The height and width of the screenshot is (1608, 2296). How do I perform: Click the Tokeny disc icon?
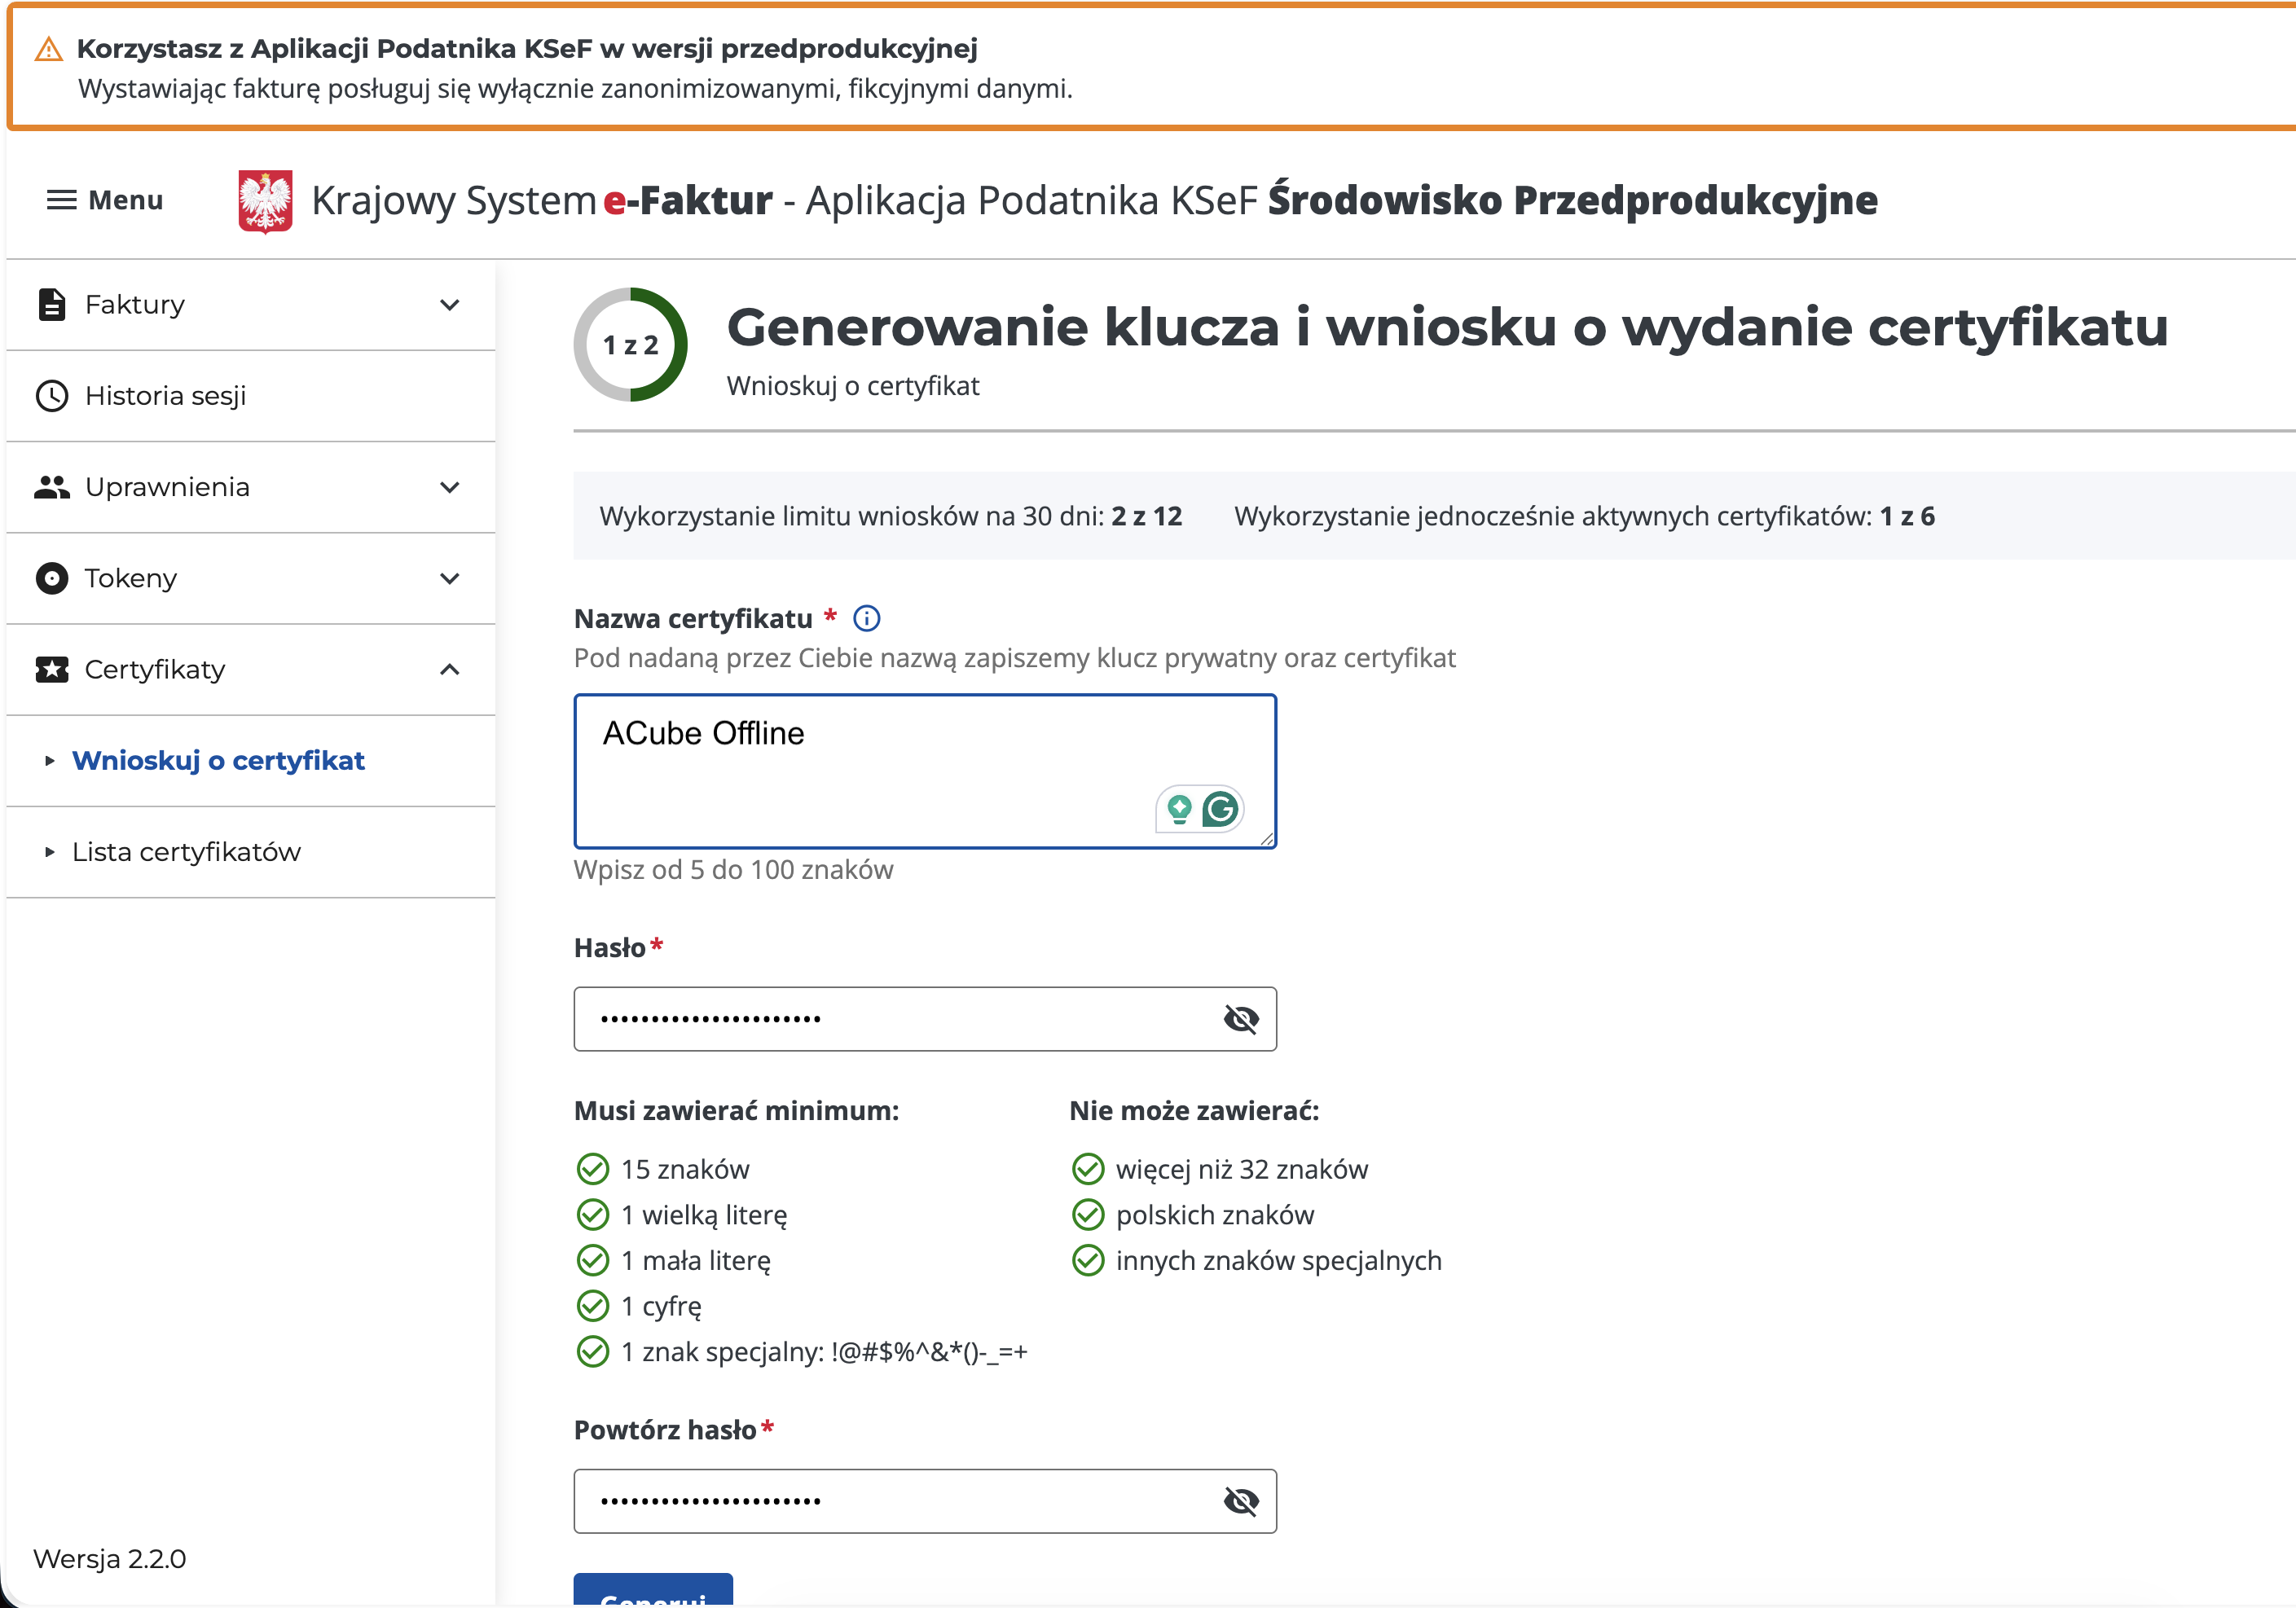[x=52, y=578]
